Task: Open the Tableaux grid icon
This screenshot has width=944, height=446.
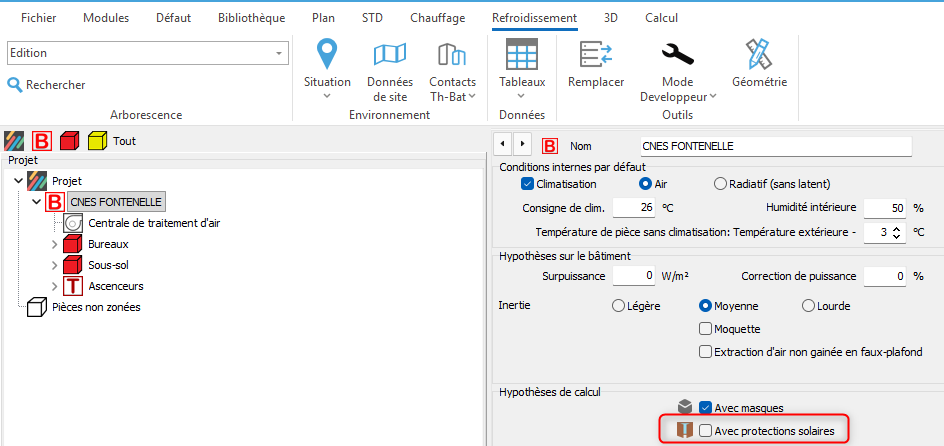Action: coord(522,56)
